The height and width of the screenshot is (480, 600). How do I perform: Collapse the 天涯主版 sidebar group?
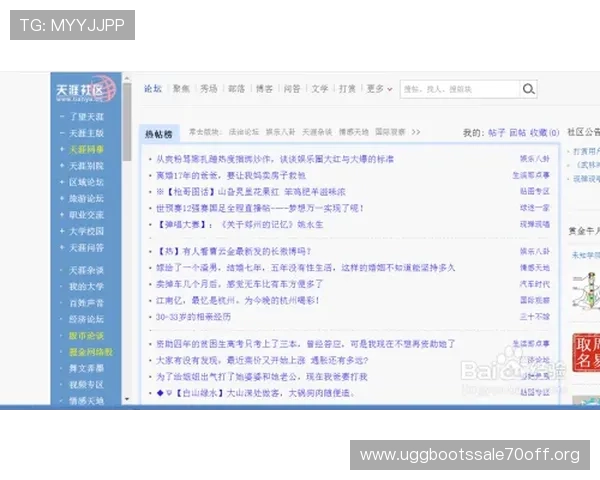(x=62, y=133)
